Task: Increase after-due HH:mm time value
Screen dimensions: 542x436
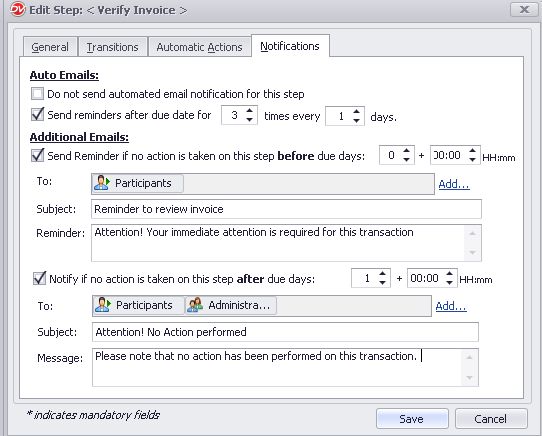Action: coord(449,273)
